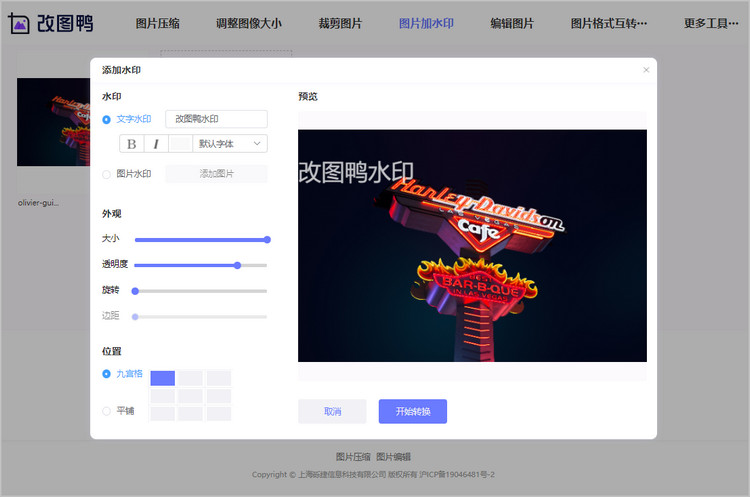This screenshot has width=750, height=497.
Task: Click the 取消 button
Action: [x=332, y=411]
